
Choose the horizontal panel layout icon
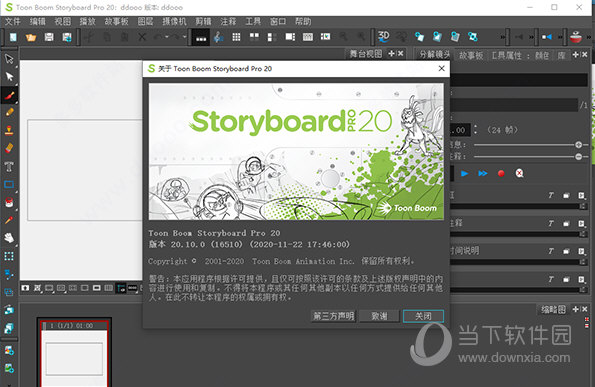(x=290, y=37)
